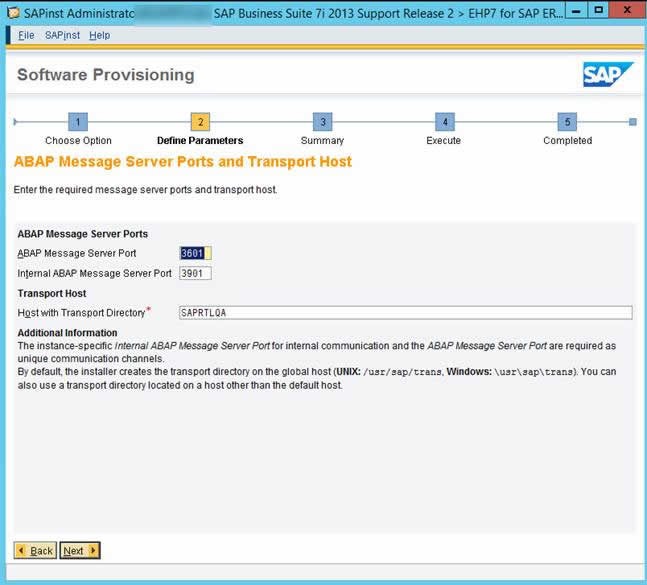Open the File menu
Image resolution: width=647 pixels, height=585 pixels.
[x=26, y=35]
